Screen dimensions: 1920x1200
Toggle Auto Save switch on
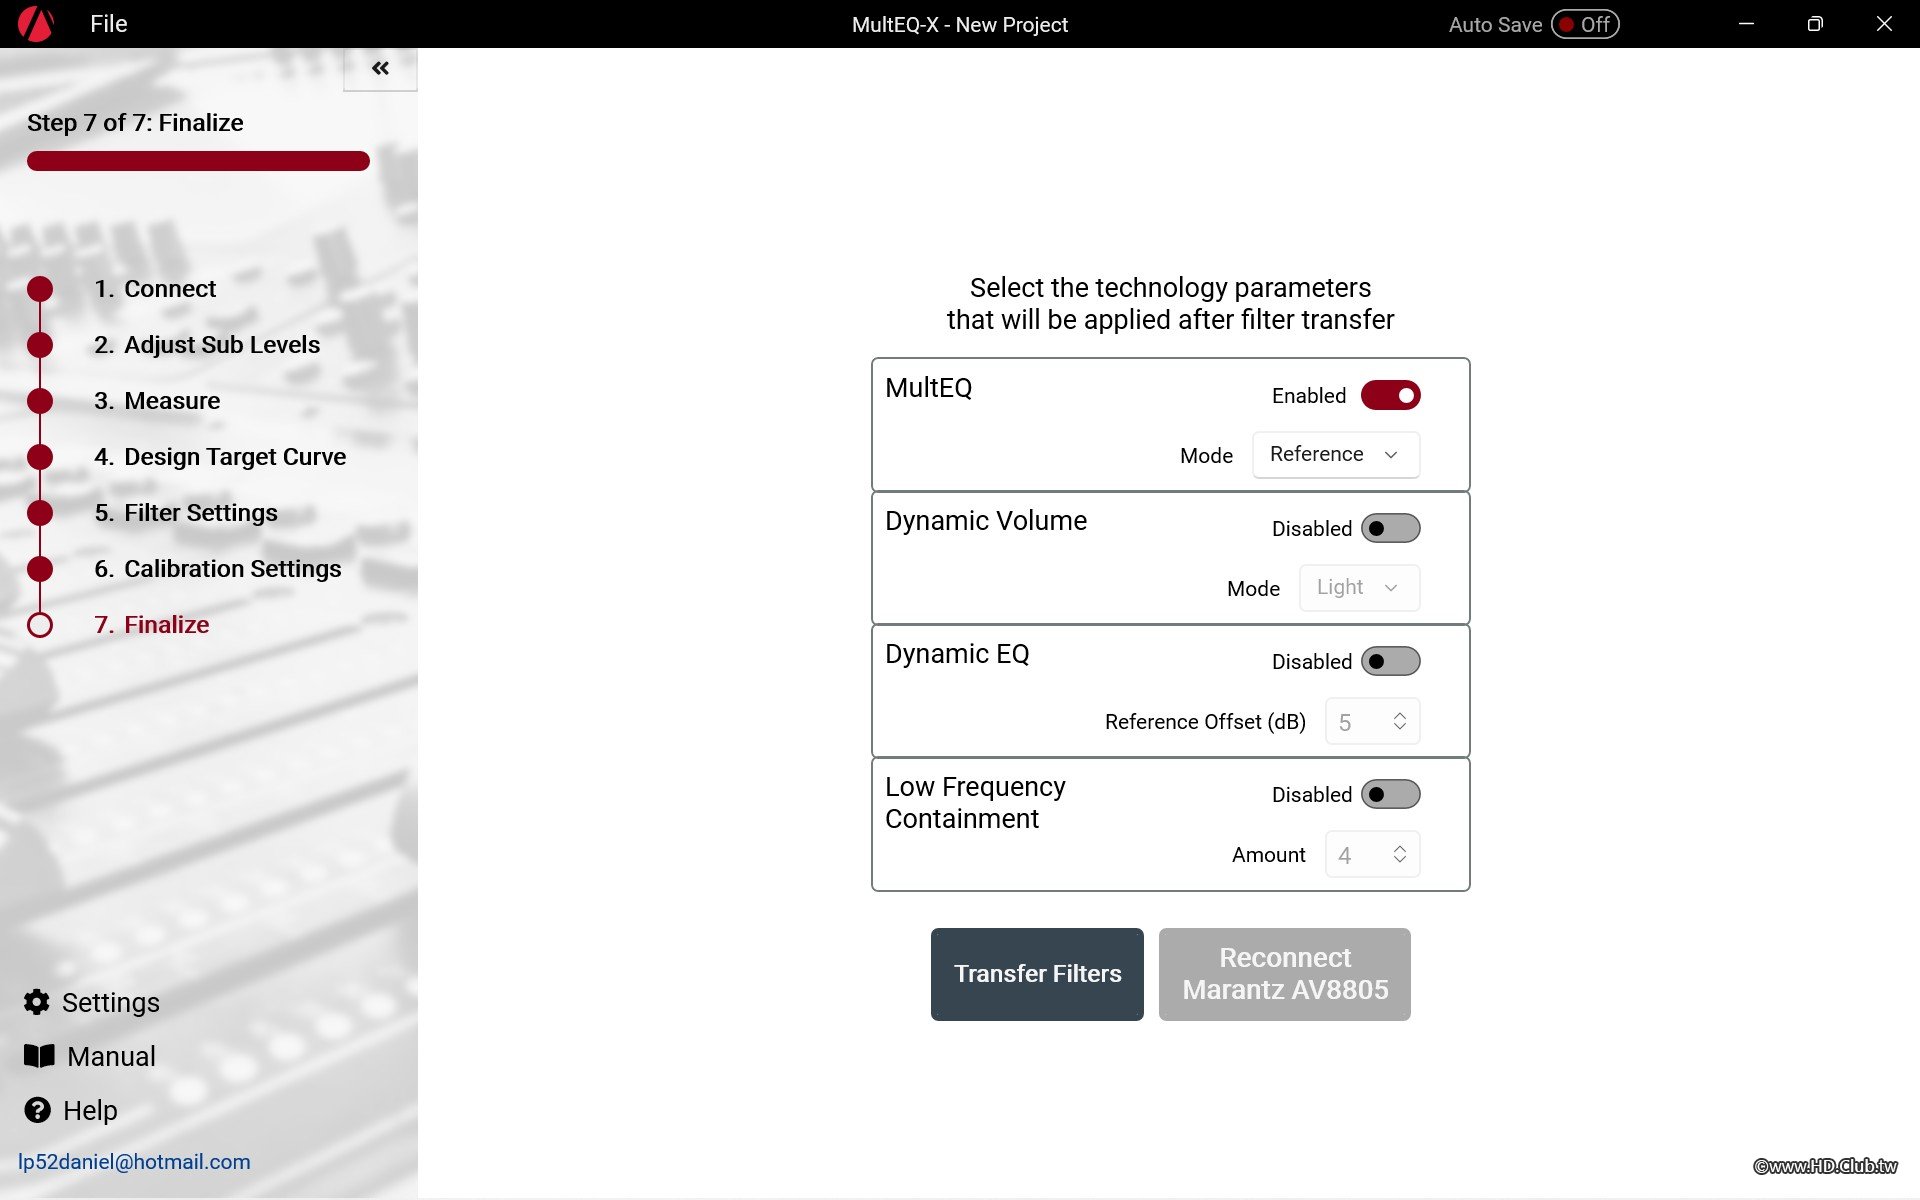coord(1585,24)
